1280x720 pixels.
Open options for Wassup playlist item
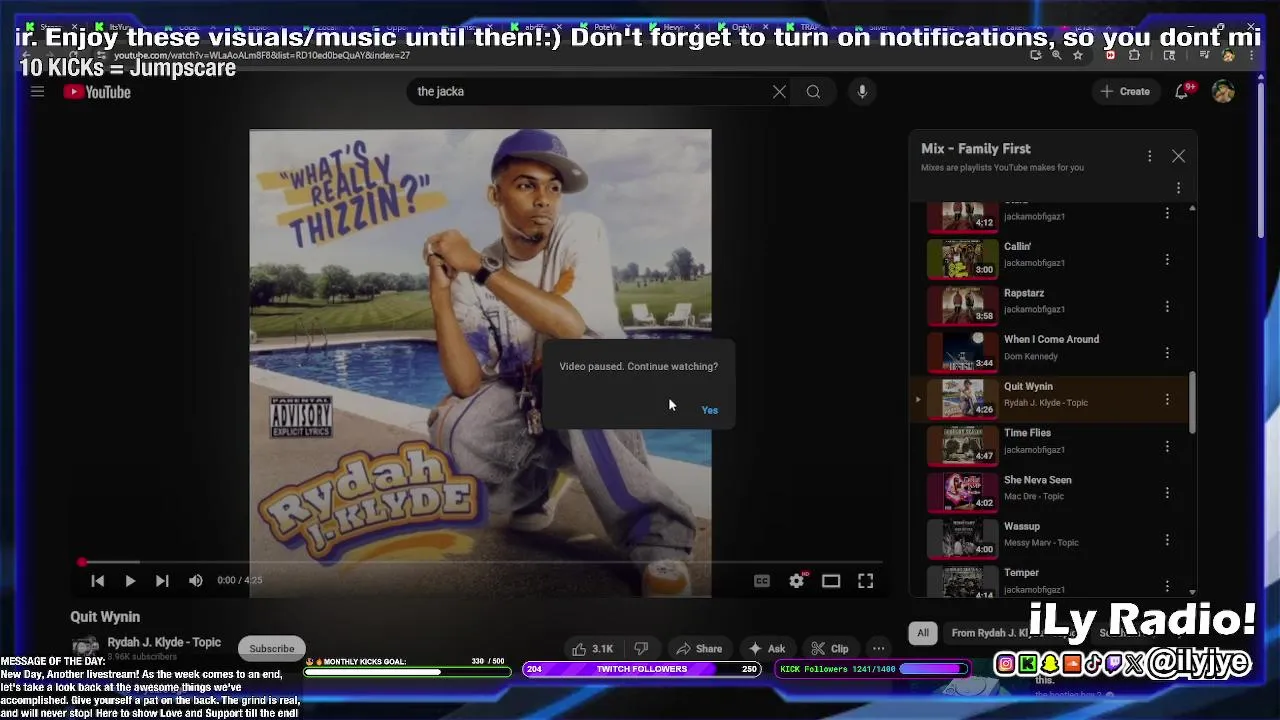point(1167,540)
